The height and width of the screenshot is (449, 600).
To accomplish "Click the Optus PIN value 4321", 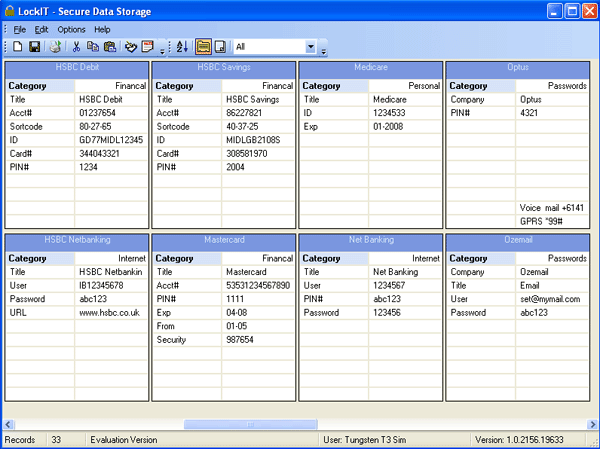I will (529, 113).
